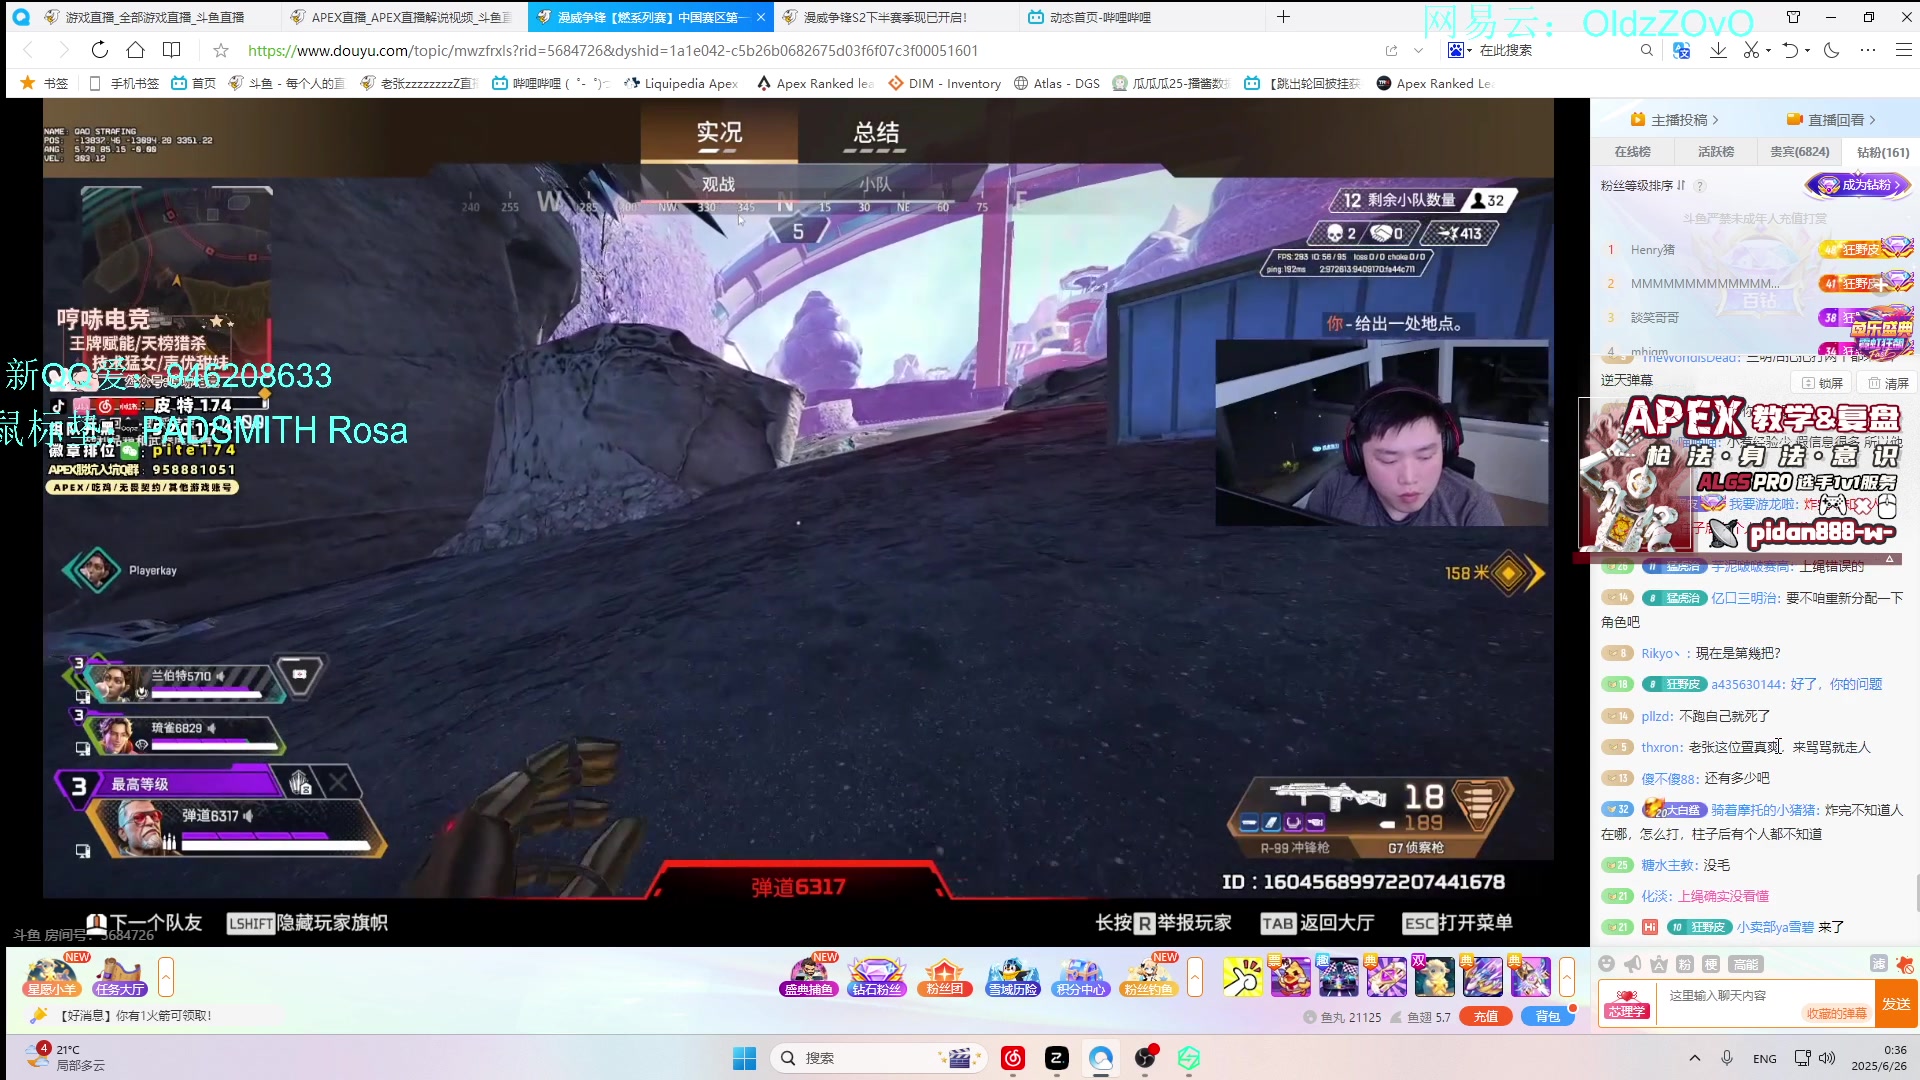
Task: Show hidden system tray icons chevron
Action: [x=1694, y=1058]
